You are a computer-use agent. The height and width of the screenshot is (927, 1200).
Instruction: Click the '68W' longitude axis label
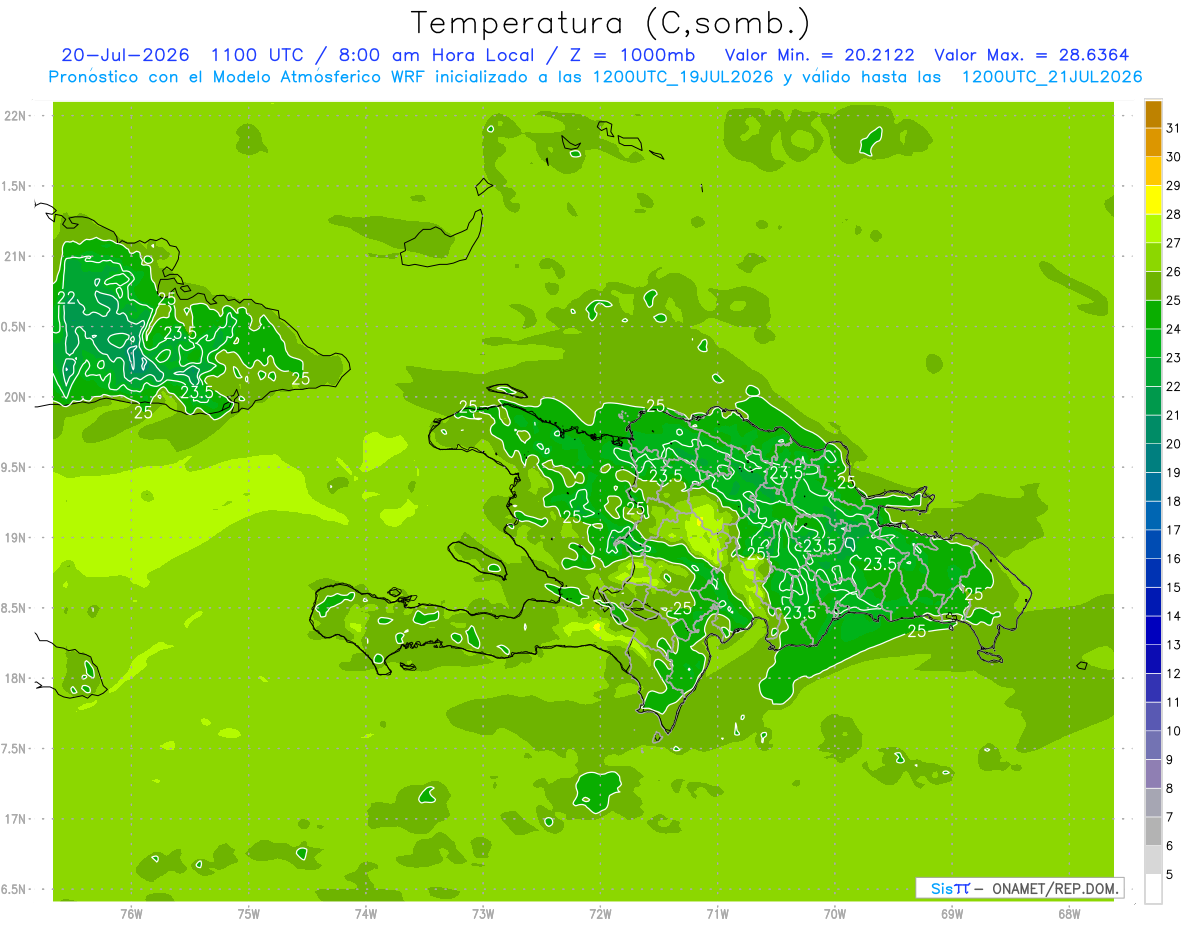point(1068,914)
